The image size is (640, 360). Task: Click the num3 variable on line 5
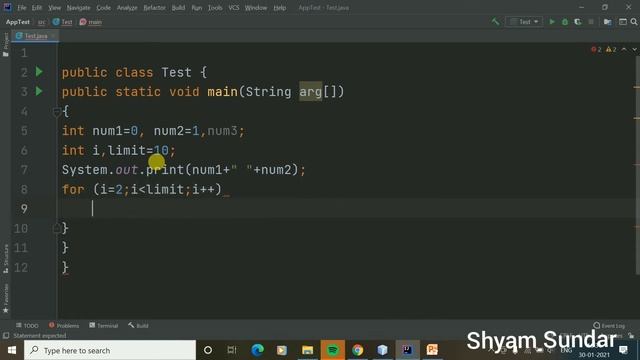click(222, 131)
